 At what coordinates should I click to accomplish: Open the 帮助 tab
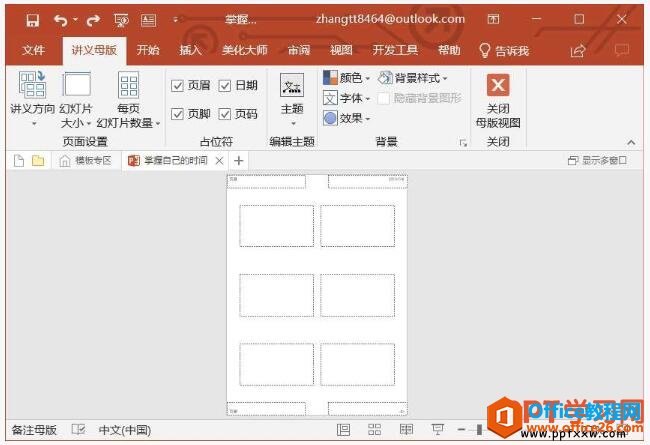[449, 50]
